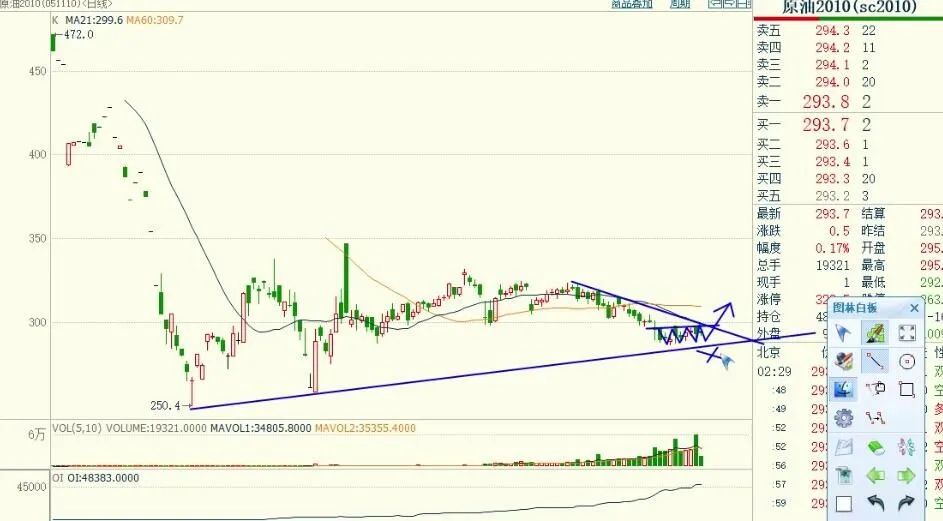Click the 最高 highest price label
The height and width of the screenshot is (521, 943).
873,265
